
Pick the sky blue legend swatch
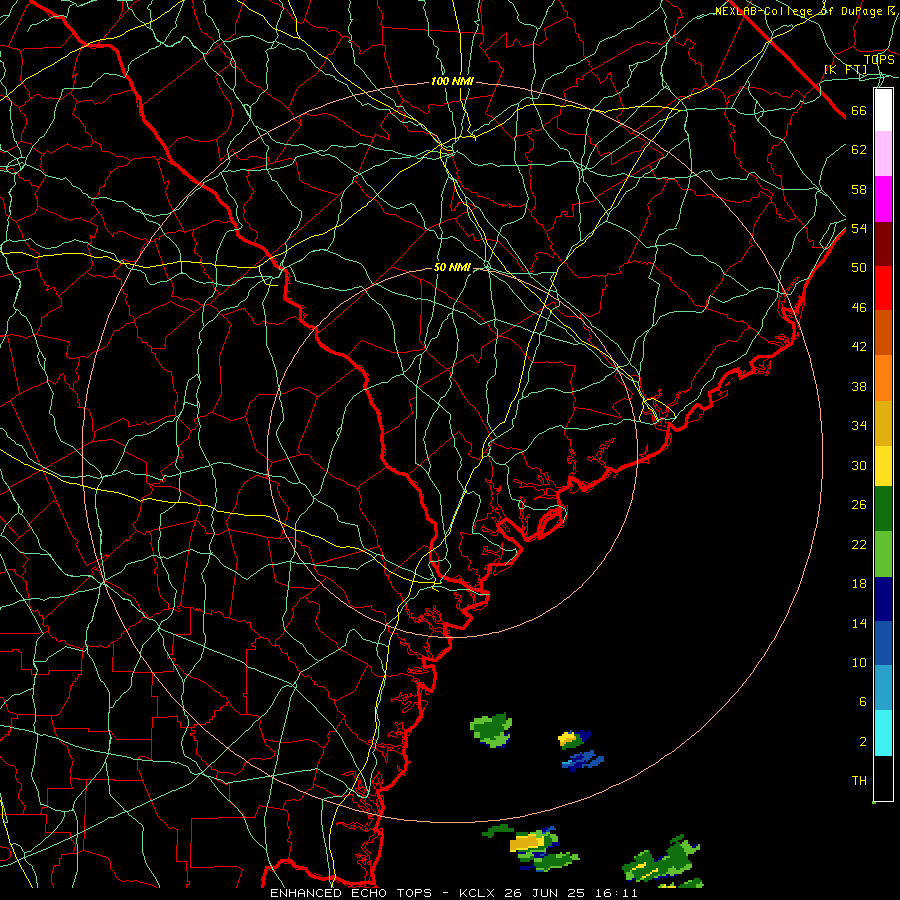pos(883,688)
